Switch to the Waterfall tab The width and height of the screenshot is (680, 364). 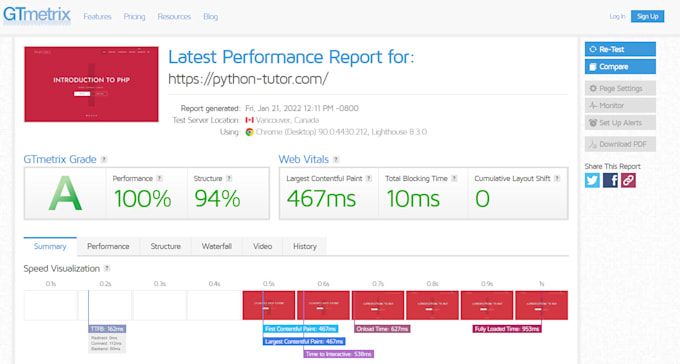click(x=216, y=246)
